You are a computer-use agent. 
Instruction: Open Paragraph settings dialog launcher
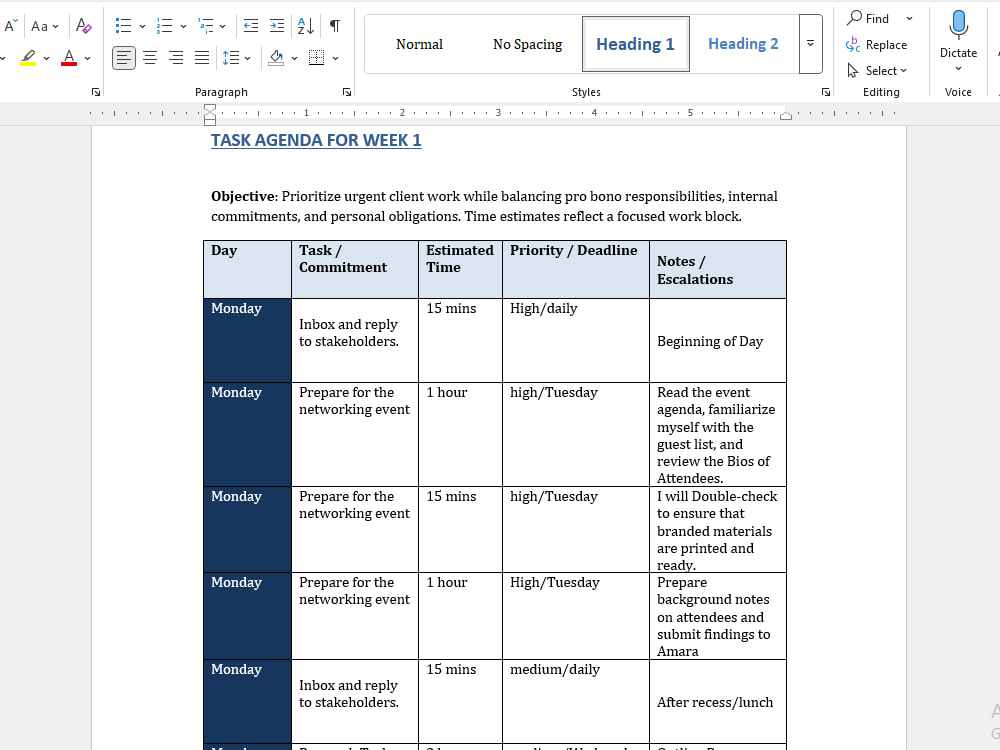[x=347, y=92]
